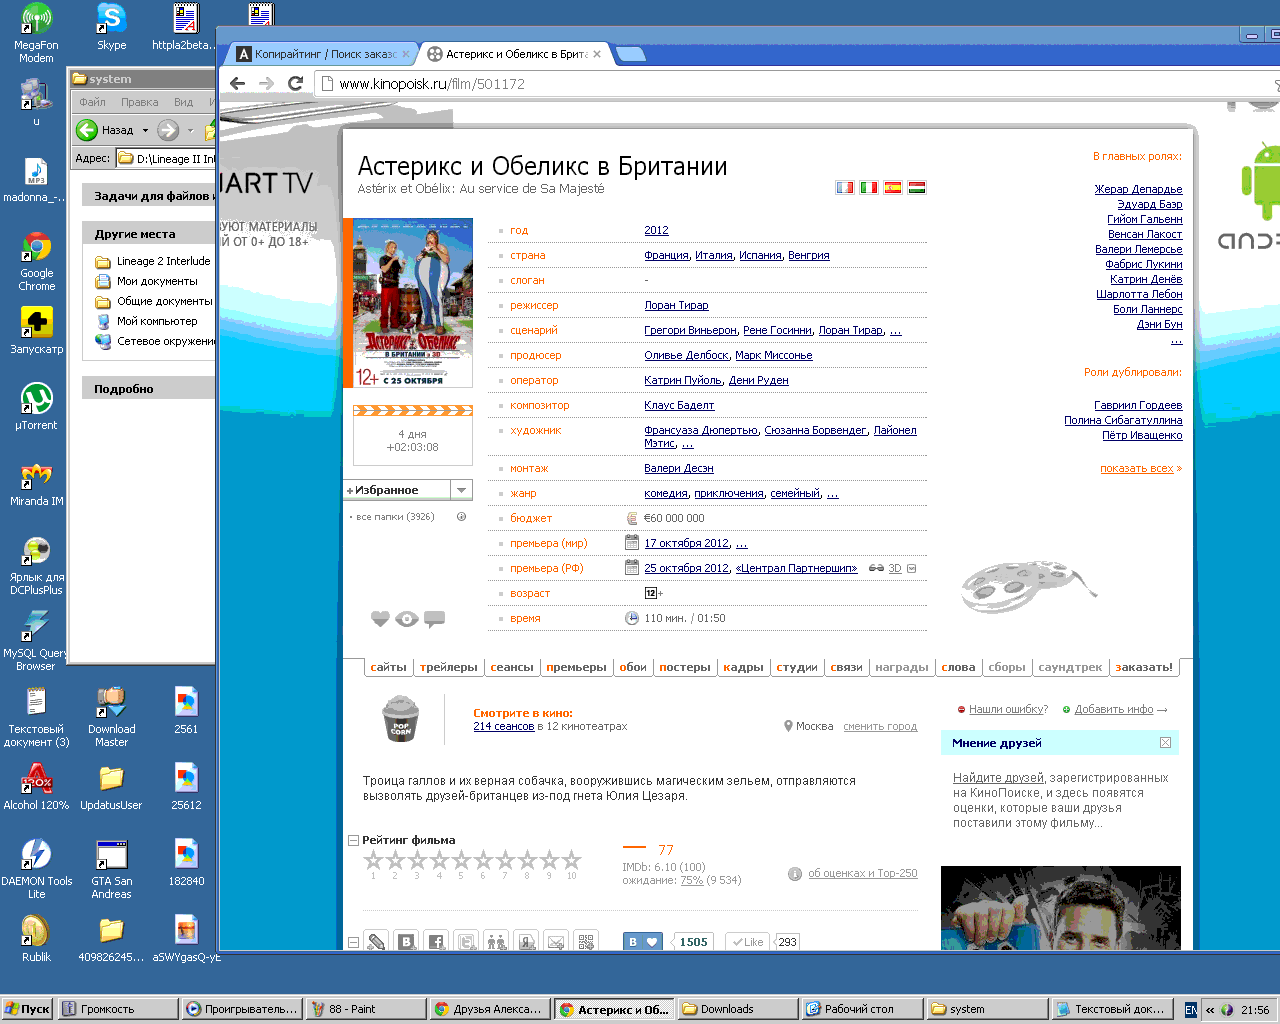The height and width of the screenshot is (1024, 1280).
Task: Open Lineage 2 Interlude folder link
Action: pyautogui.click(x=163, y=262)
